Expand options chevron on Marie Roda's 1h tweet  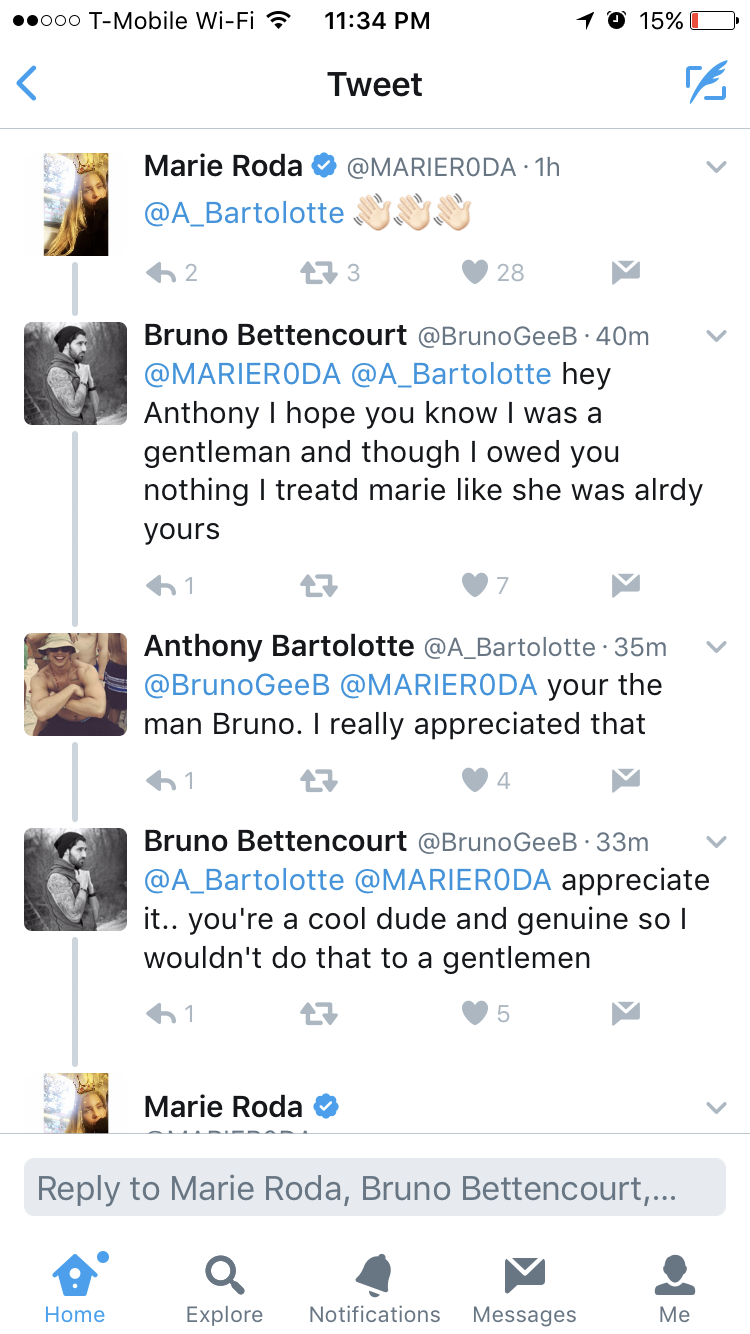(x=716, y=168)
